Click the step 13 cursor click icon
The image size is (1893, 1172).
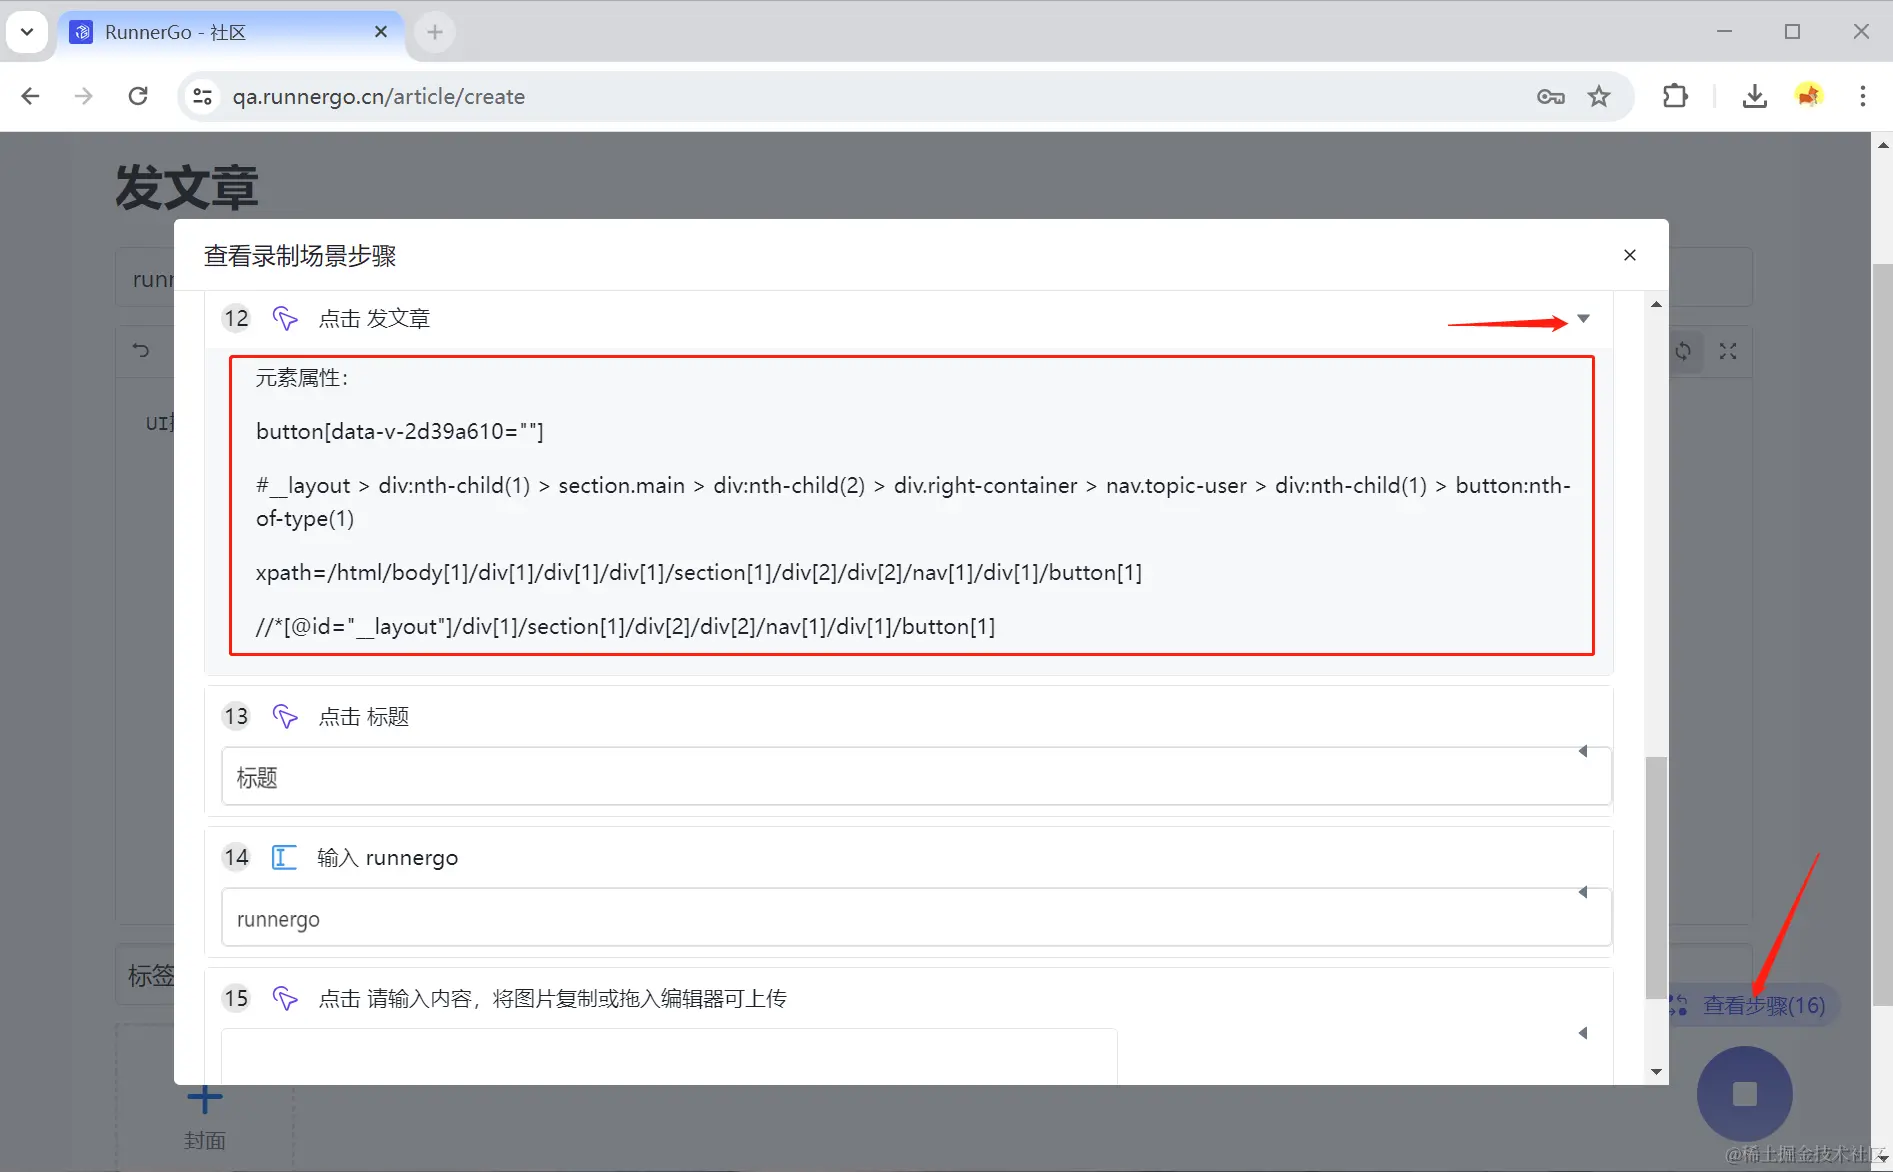pyautogui.click(x=285, y=717)
